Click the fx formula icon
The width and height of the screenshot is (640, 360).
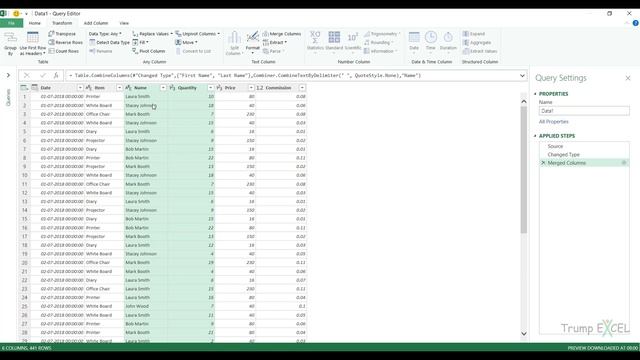56,75
